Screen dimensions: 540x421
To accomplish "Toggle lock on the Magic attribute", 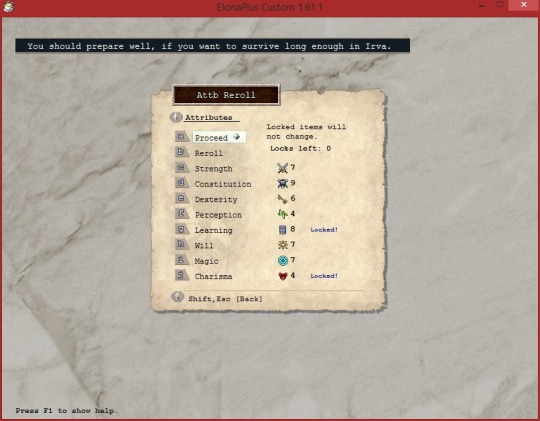I will pyautogui.click(x=206, y=261).
